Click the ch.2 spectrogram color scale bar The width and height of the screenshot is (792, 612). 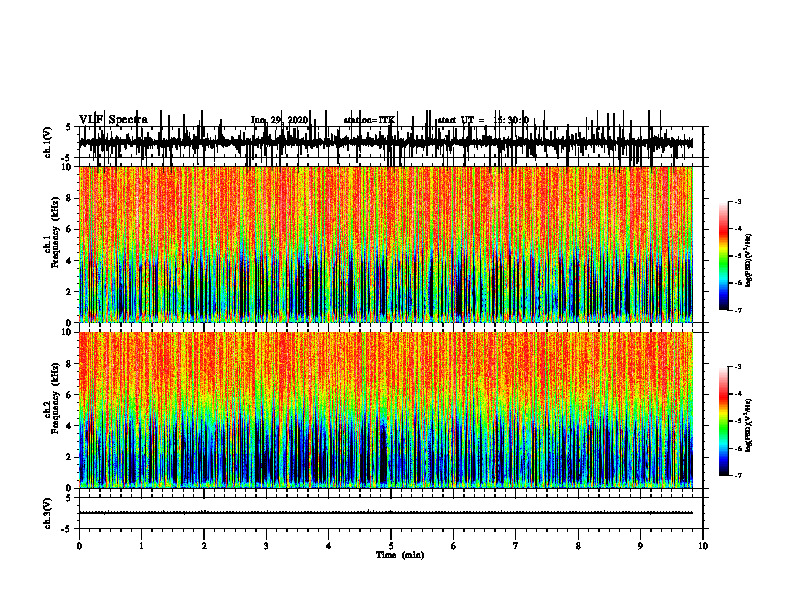coord(724,421)
